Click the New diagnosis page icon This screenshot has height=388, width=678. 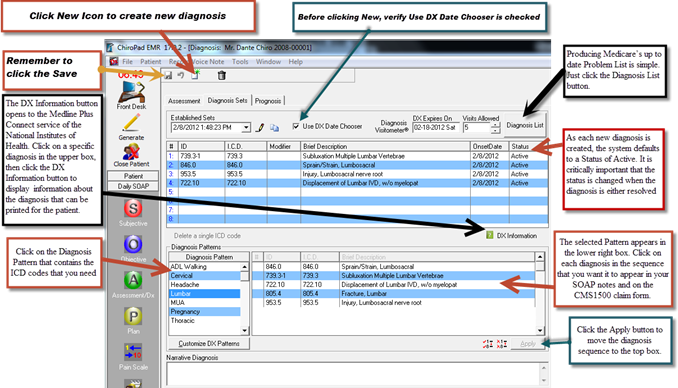pyautogui.click(x=195, y=75)
